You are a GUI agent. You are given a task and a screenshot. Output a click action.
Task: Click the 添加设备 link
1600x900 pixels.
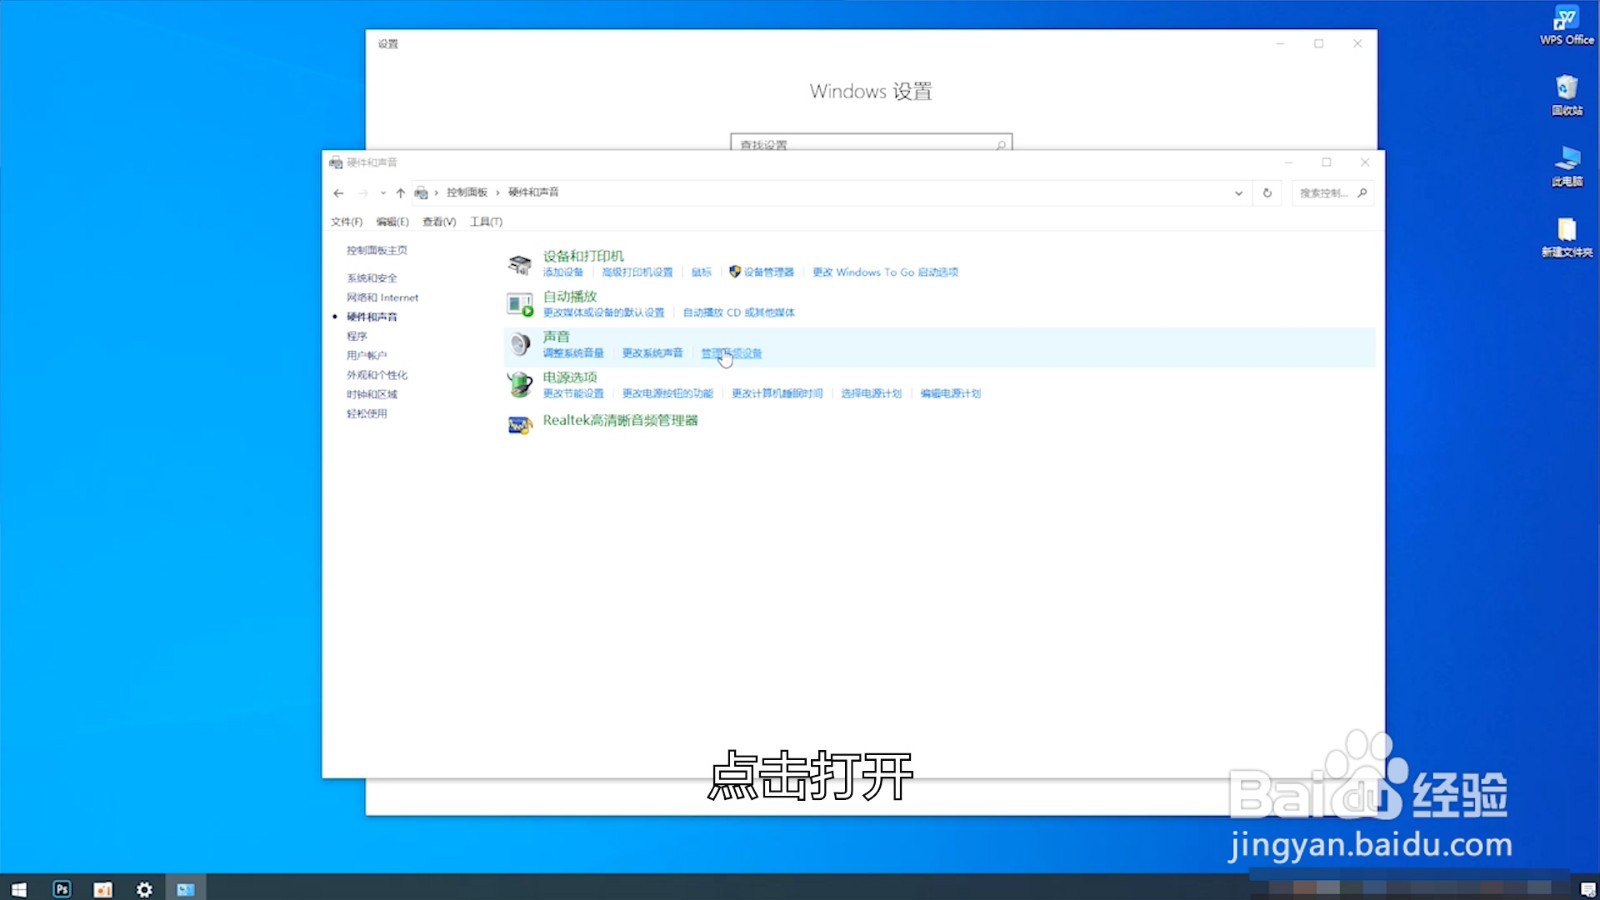563,272
